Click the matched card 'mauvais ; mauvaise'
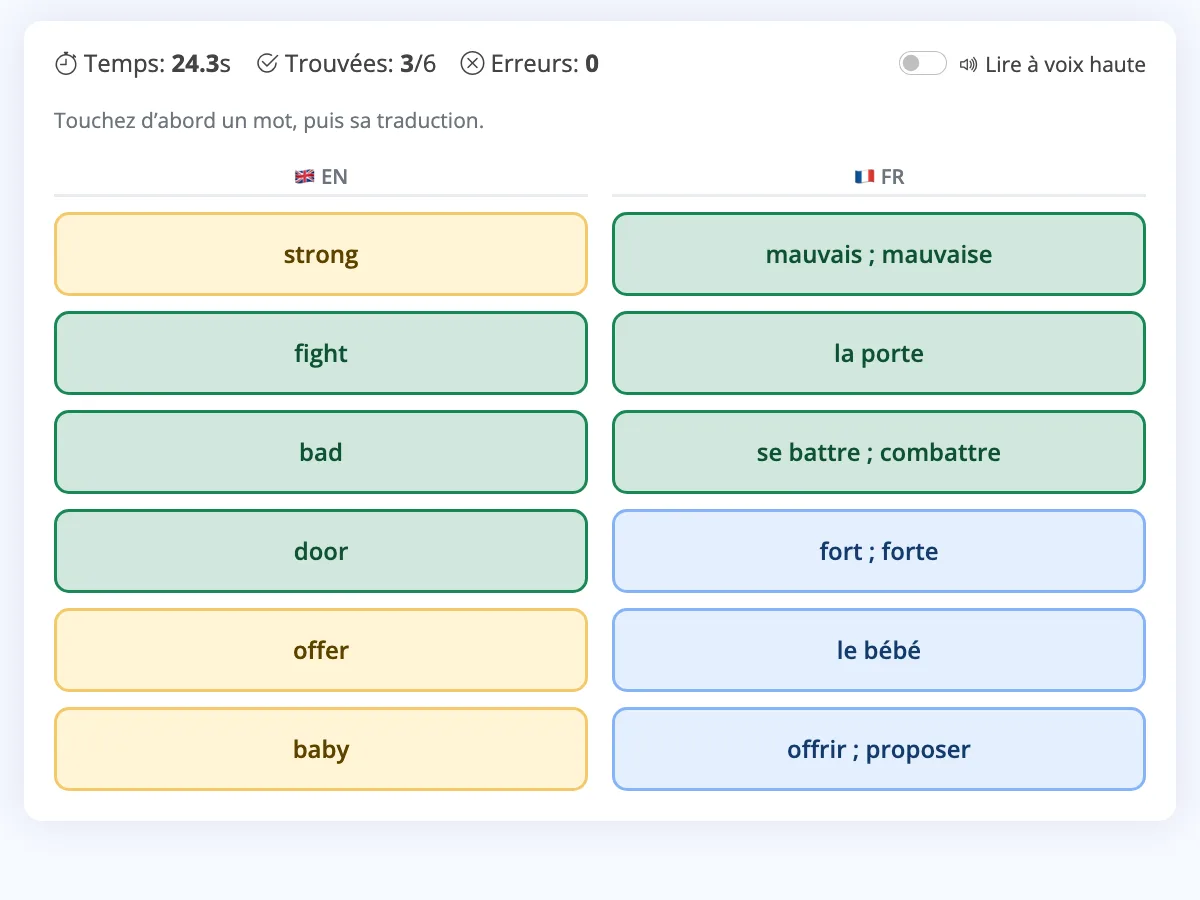 click(x=879, y=254)
